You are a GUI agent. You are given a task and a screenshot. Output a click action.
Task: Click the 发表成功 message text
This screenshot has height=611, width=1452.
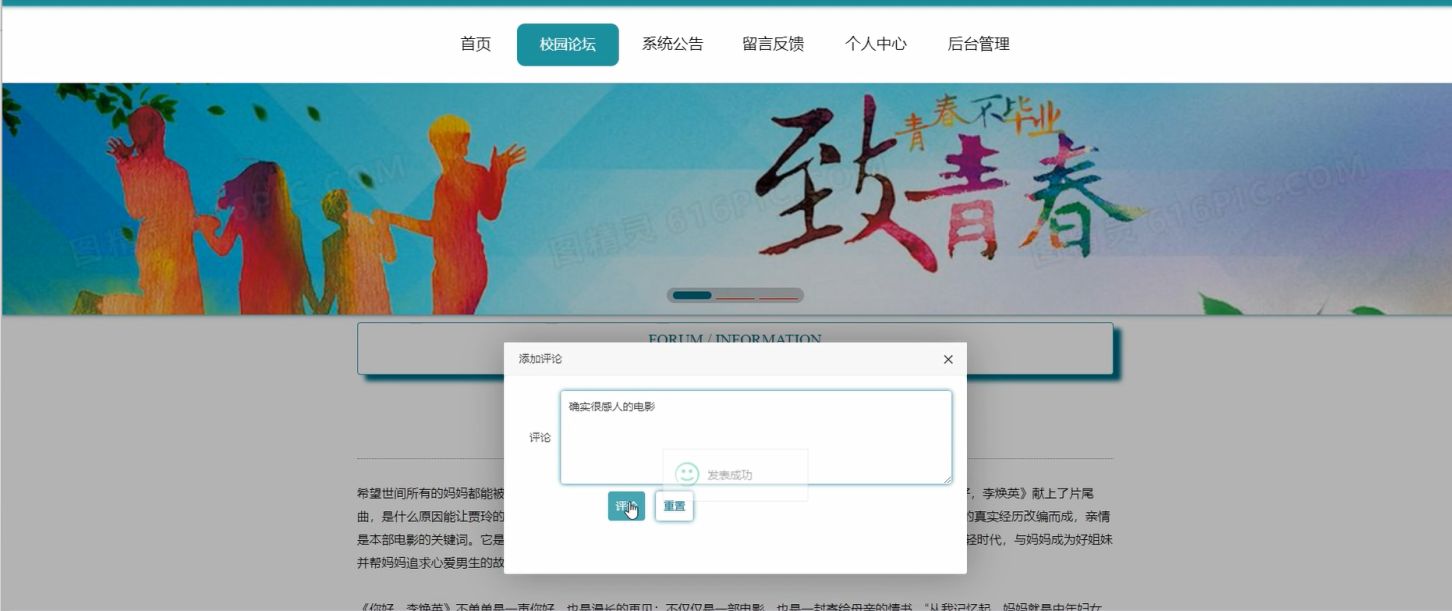(x=729, y=475)
